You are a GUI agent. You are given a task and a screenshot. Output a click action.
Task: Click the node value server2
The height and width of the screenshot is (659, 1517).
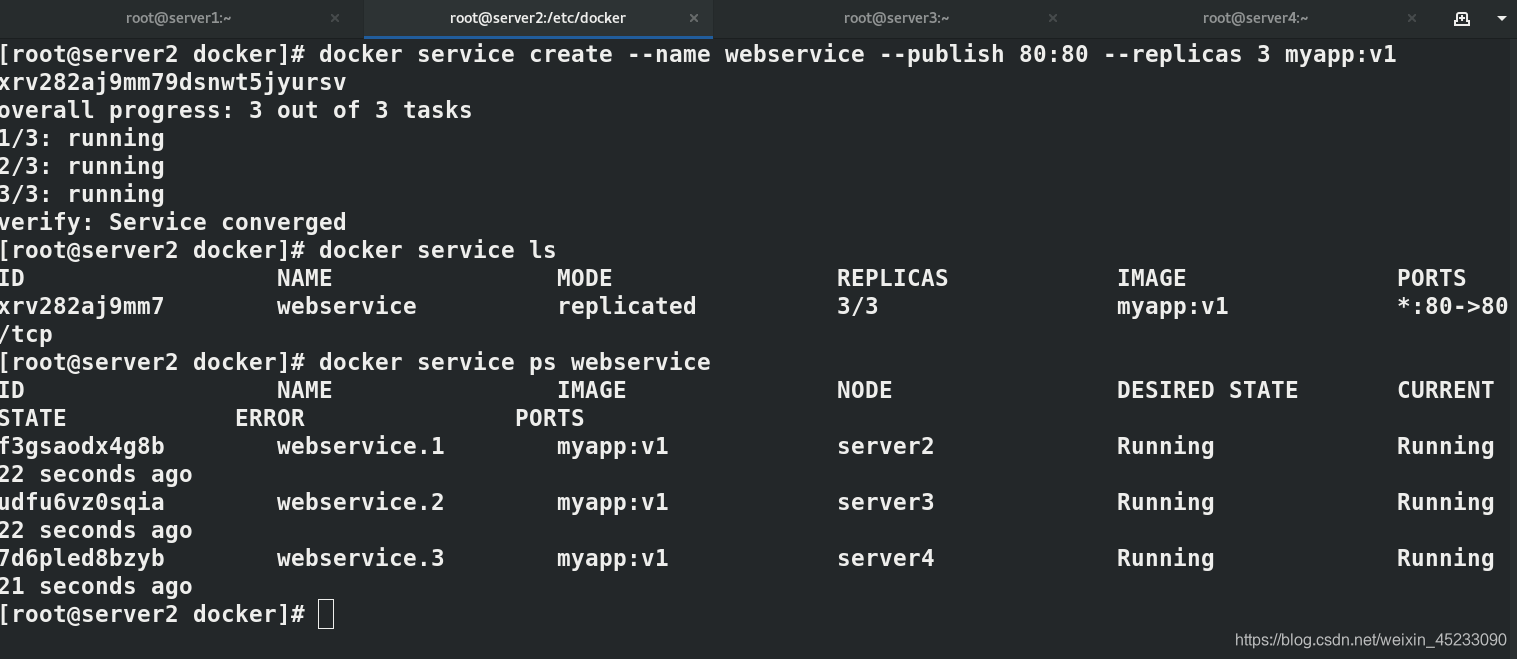[885, 446]
